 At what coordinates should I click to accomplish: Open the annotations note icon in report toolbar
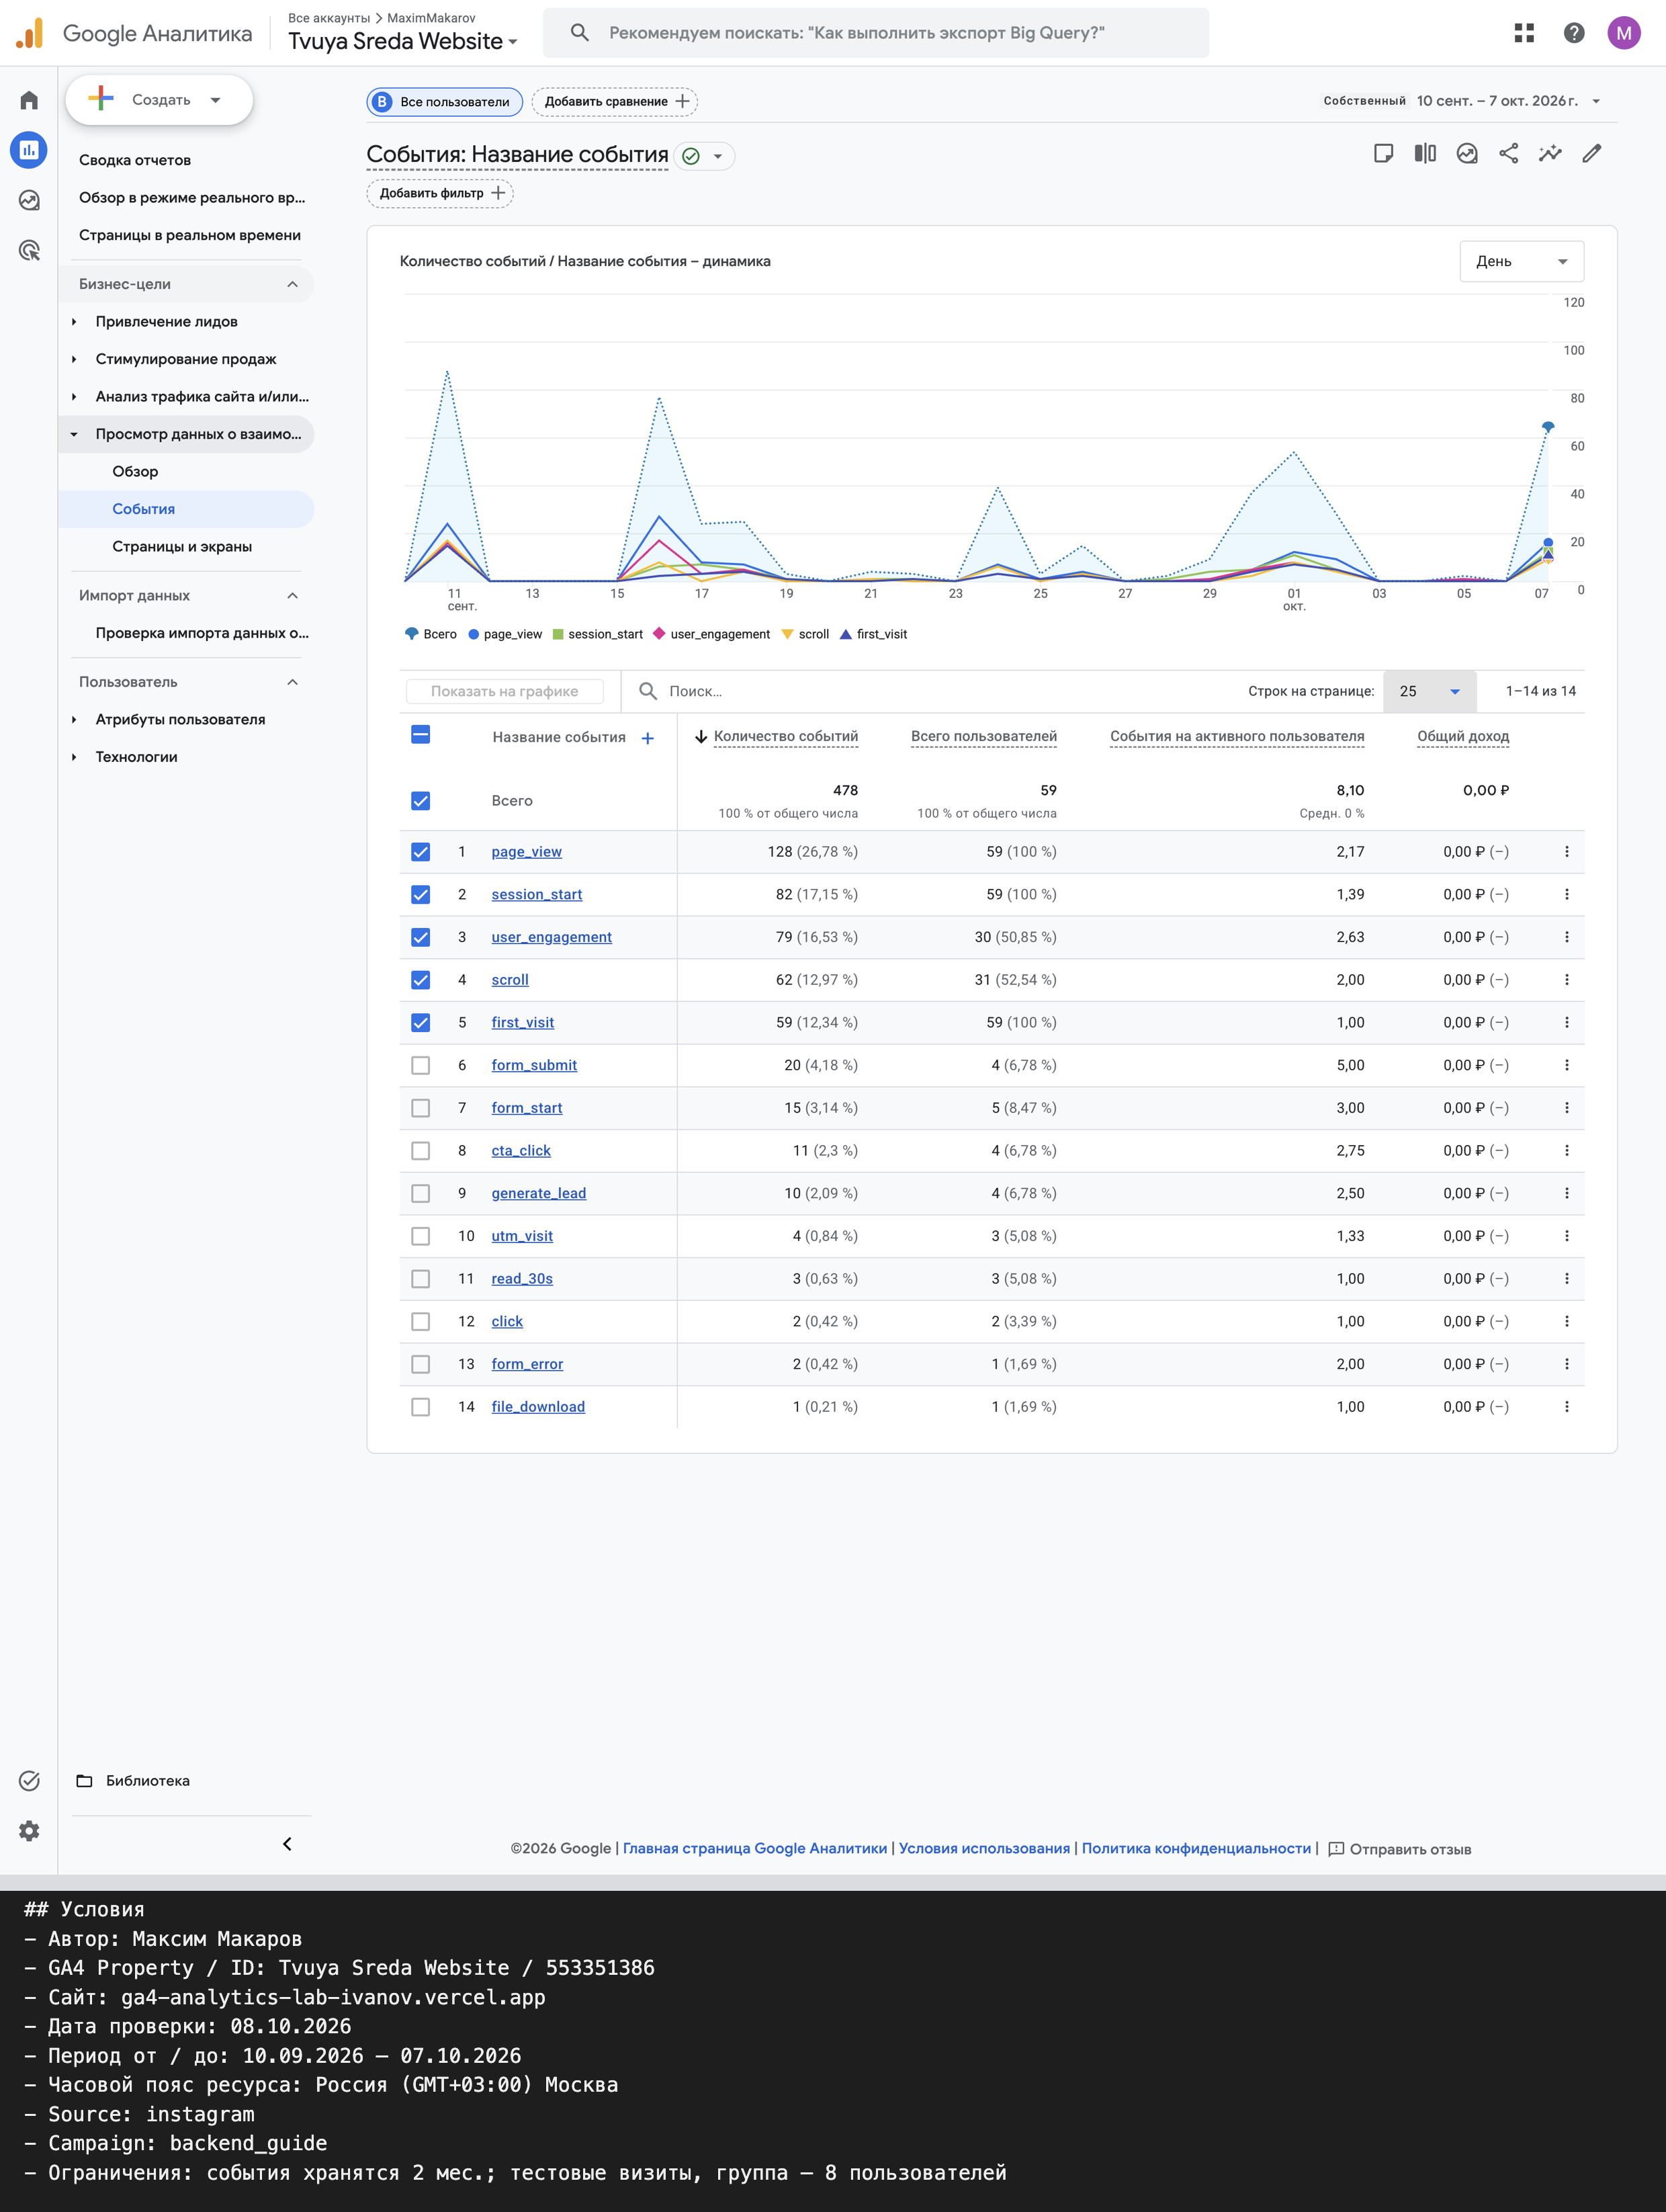[1383, 153]
